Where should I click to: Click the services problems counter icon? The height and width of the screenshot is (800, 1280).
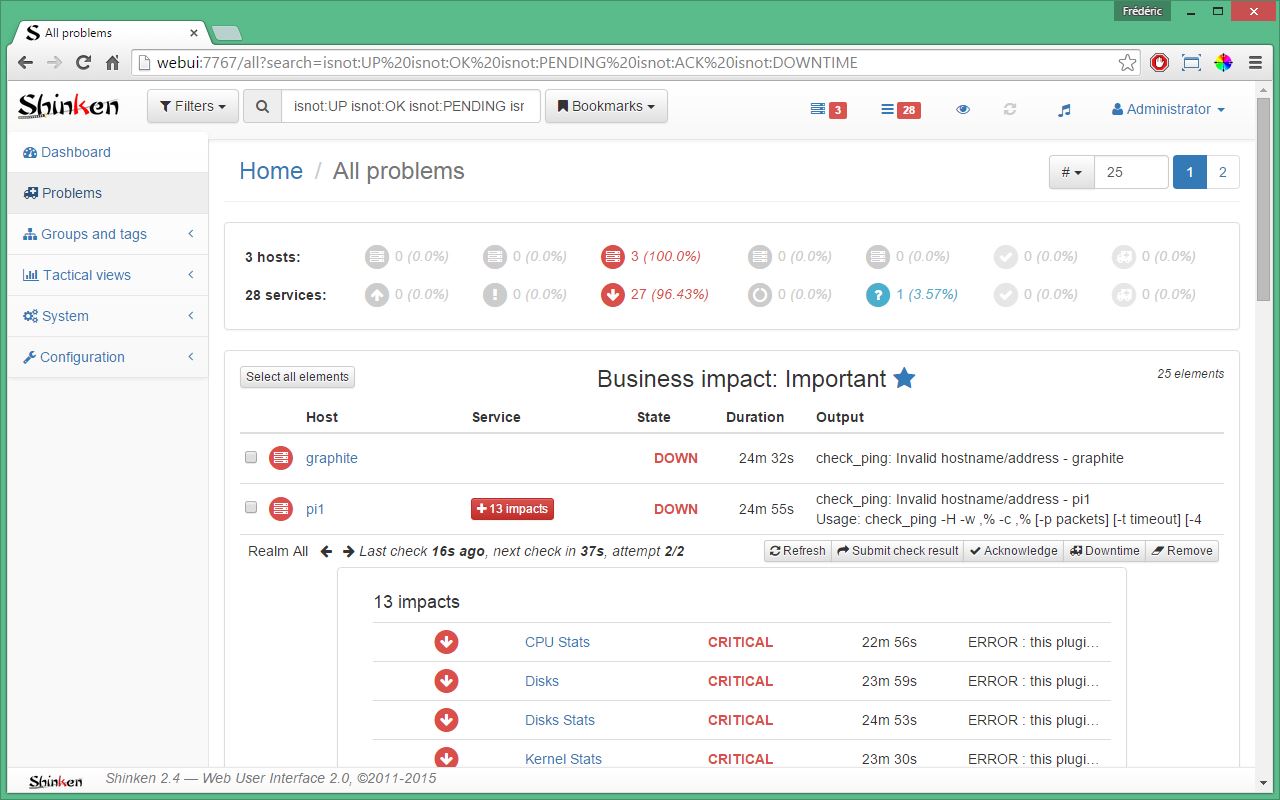(898, 110)
